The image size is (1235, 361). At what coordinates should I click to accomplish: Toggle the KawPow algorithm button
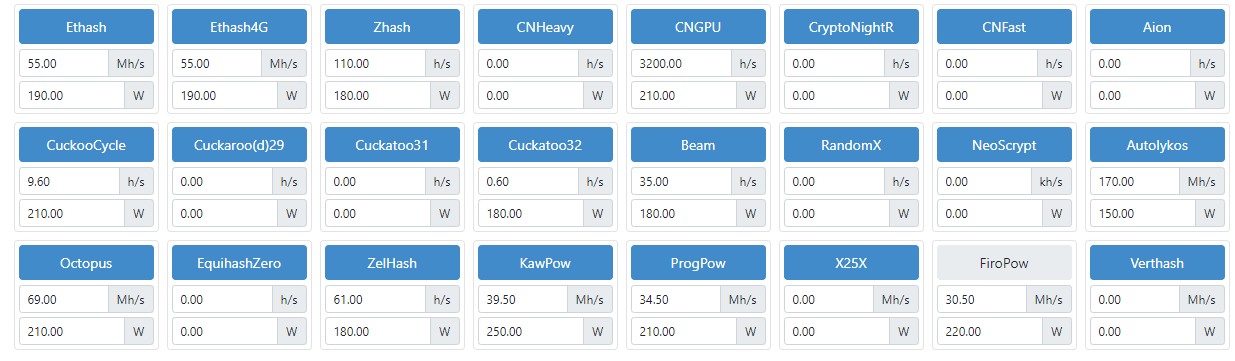pyautogui.click(x=545, y=263)
